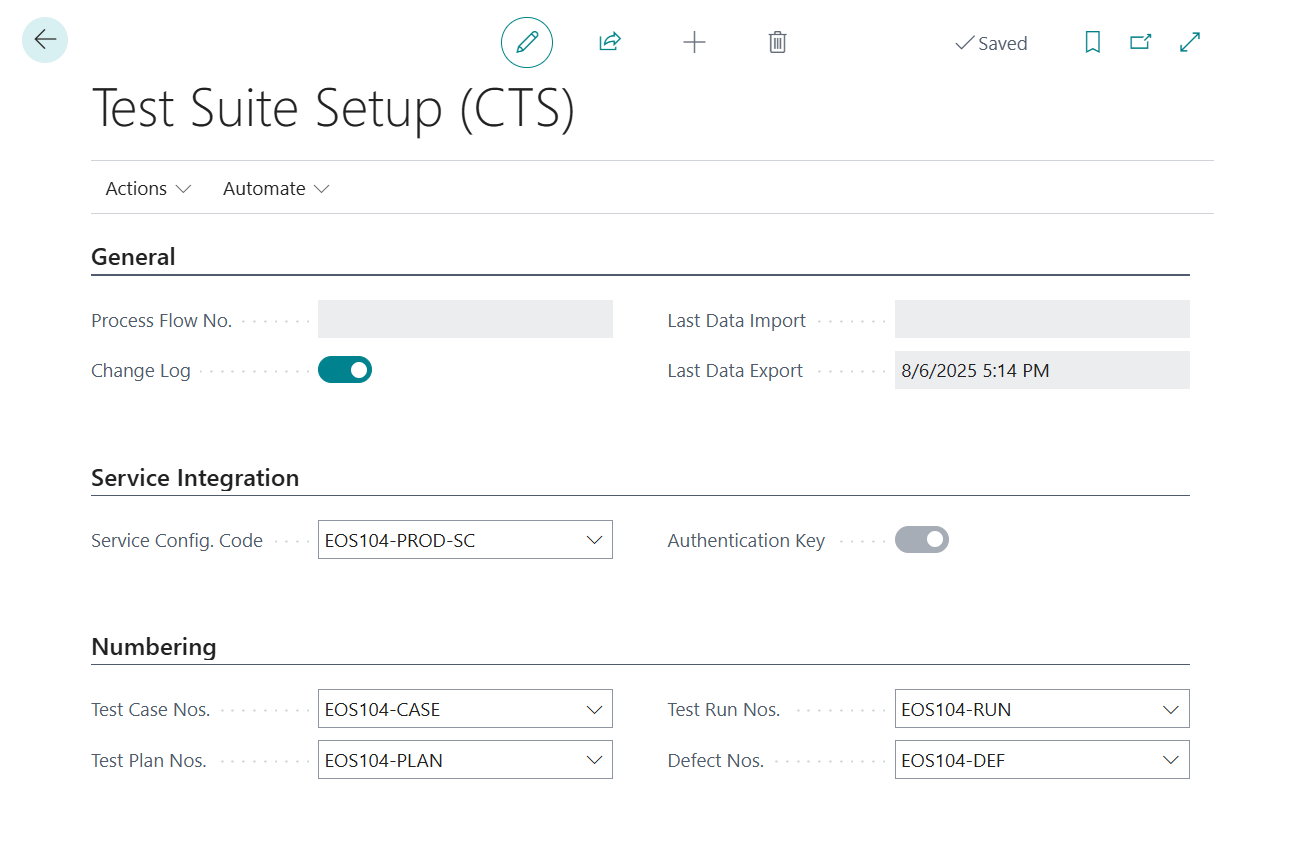The image size is (1299, 864).
Task: Create new record with plus icon
Action: point(694,42)
